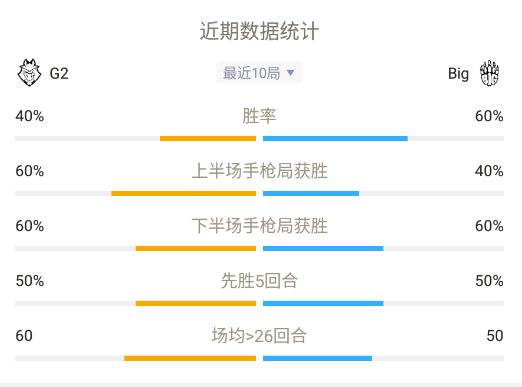Click the 场均>26回合 stat label

259,336
